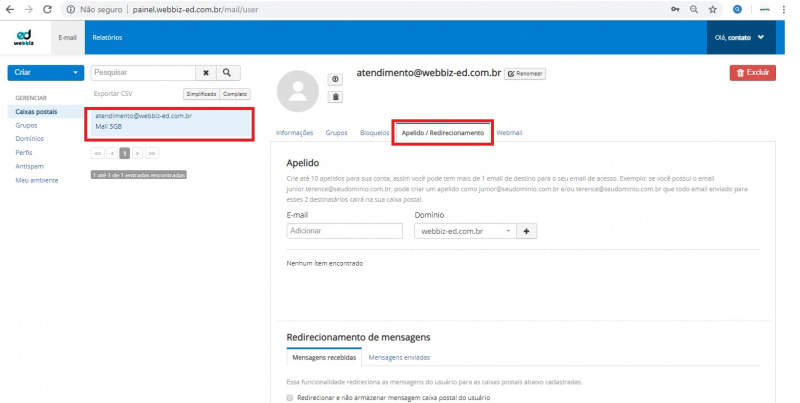This screenshot has height=403, width=800.
Task: Reload the page in the browser
Action: pyautogui.click(x=47, y=9)
